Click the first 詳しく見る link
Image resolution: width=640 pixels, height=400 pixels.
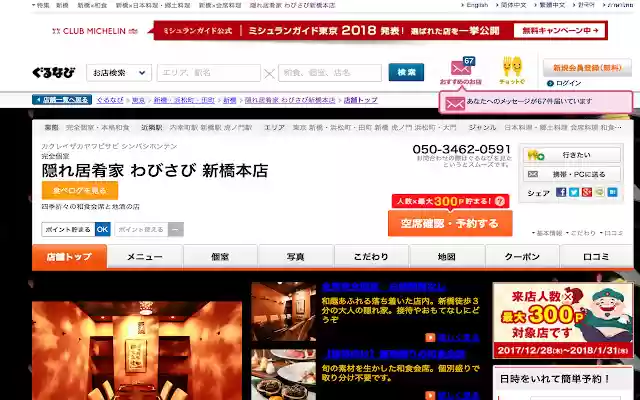point(459,338)
